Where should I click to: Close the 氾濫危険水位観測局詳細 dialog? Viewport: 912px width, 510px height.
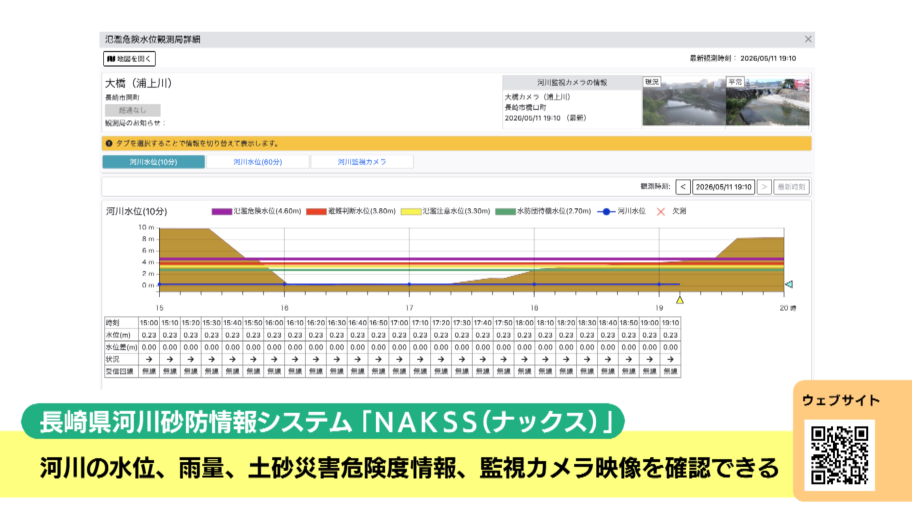pos(808,39)
